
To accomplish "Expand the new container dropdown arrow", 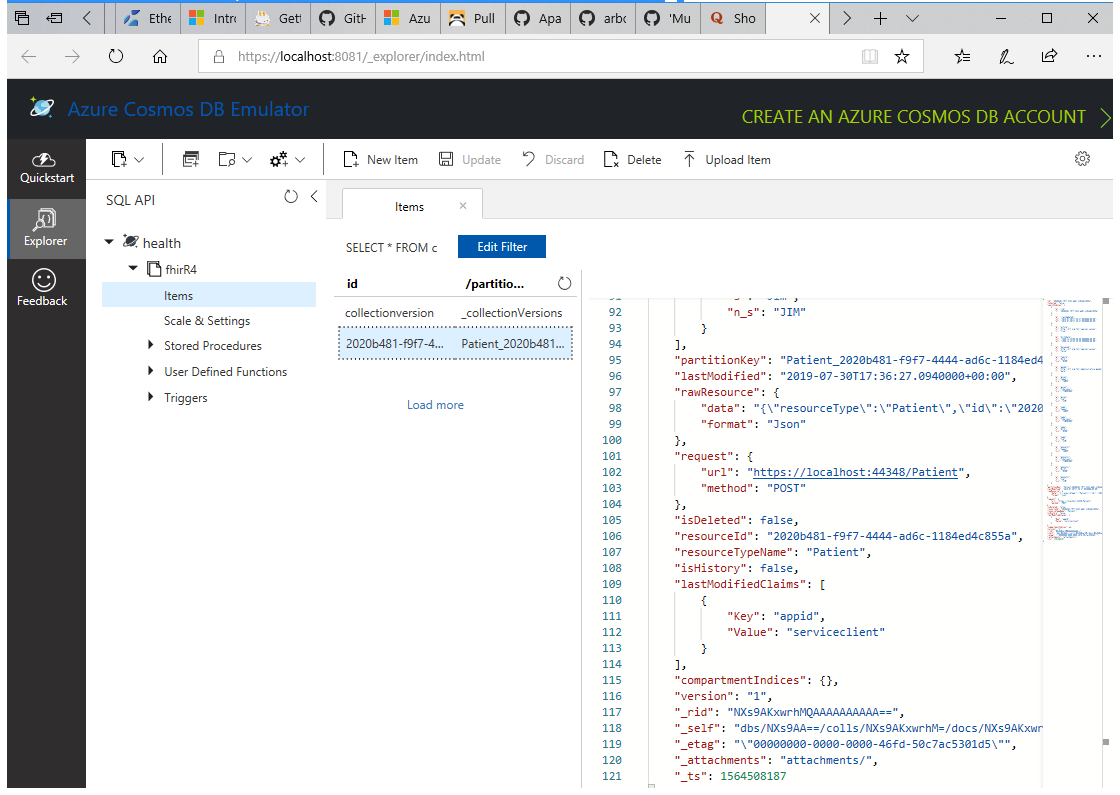I will [137, 159].
